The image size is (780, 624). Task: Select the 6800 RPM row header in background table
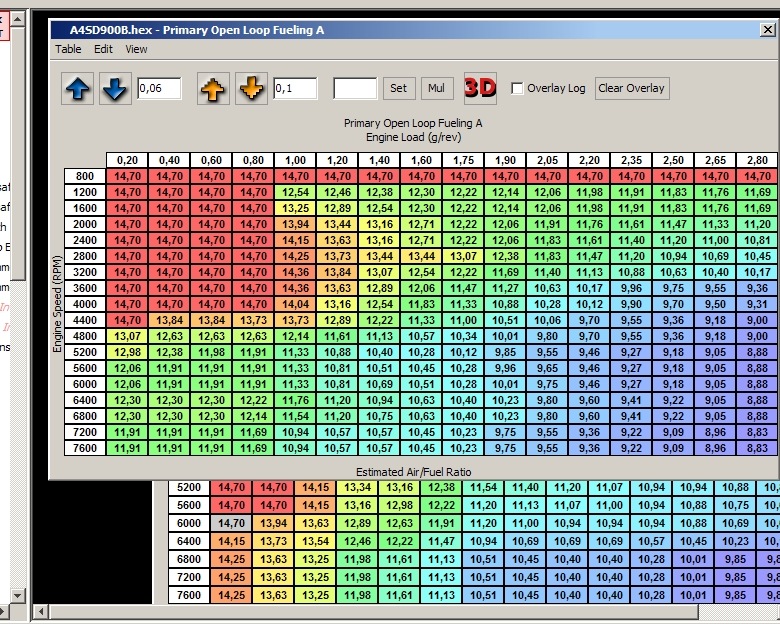point(189,559)
